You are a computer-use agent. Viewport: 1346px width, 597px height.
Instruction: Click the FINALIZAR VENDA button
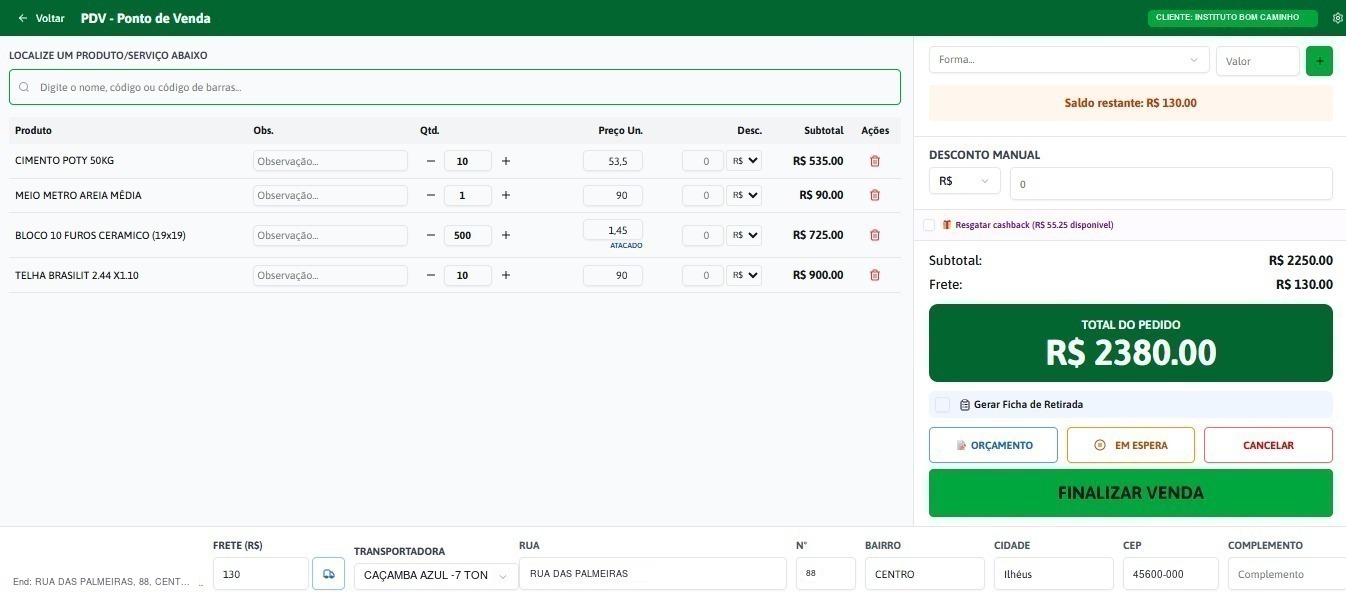pyautogui.click(x=1131, y=493)
